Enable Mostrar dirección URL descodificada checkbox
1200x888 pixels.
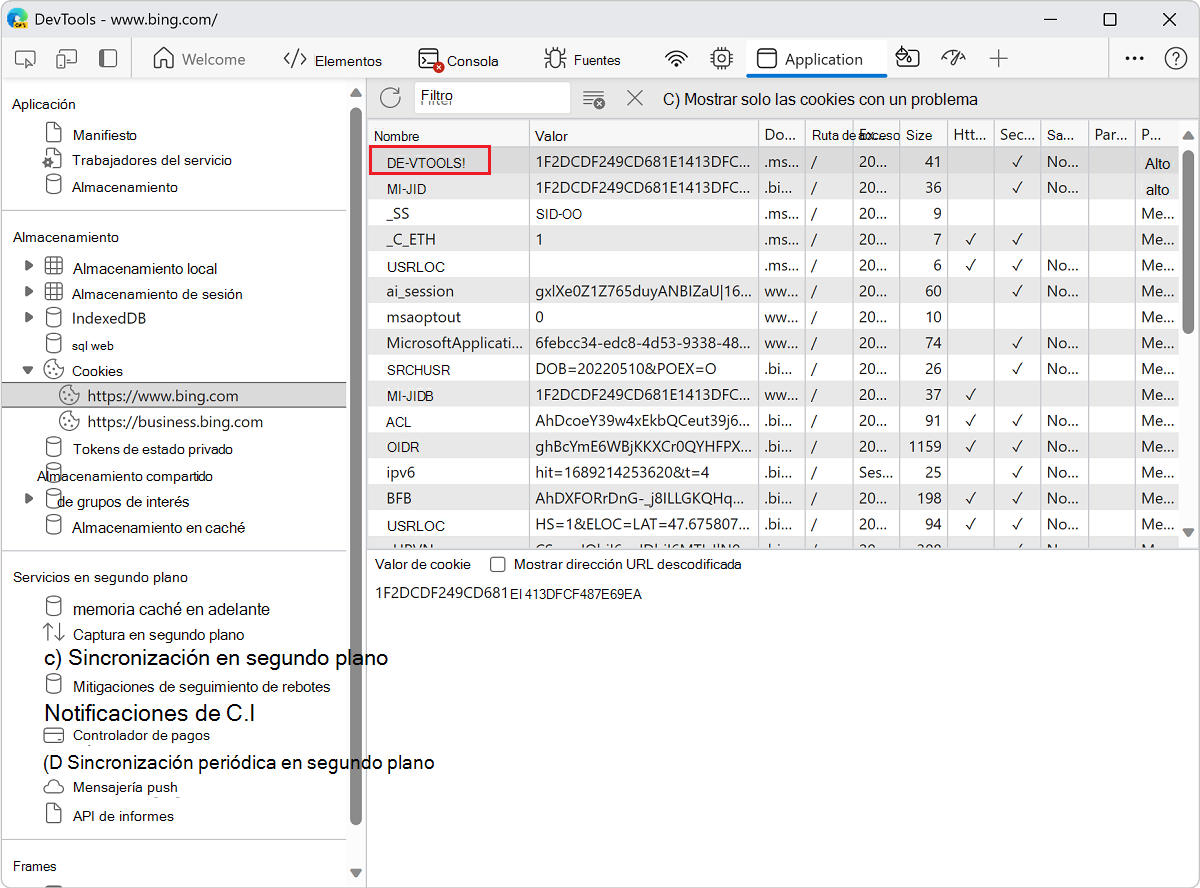pos(497,563)
